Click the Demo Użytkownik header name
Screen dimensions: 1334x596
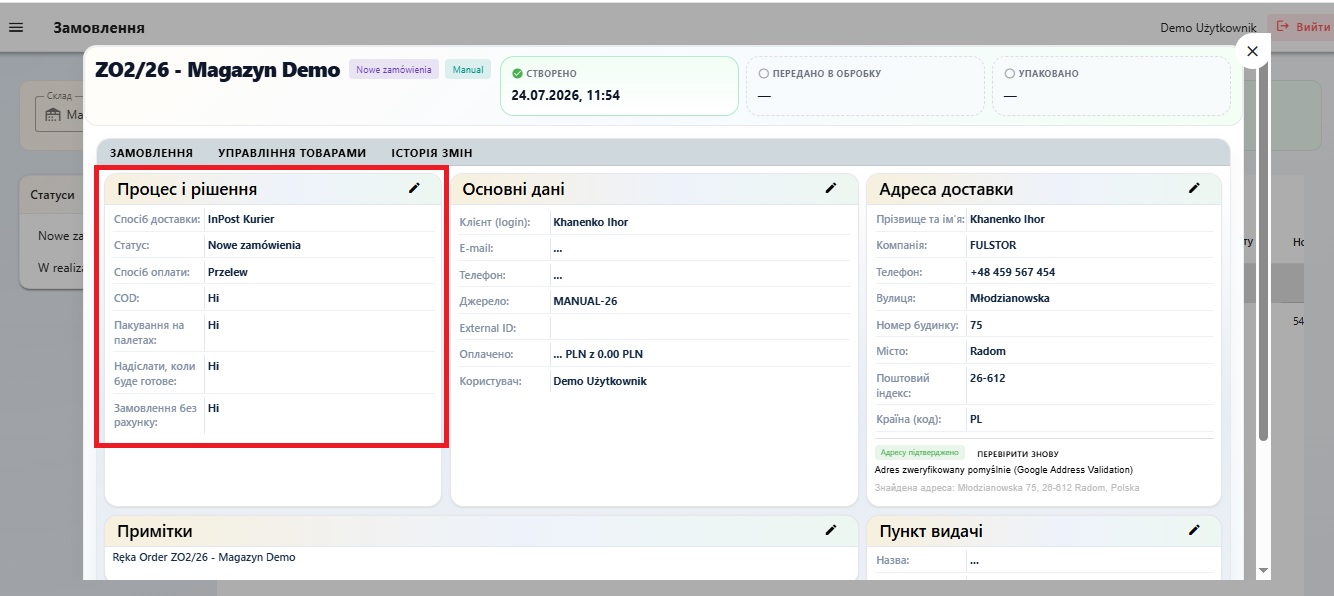pos(1208,28)
